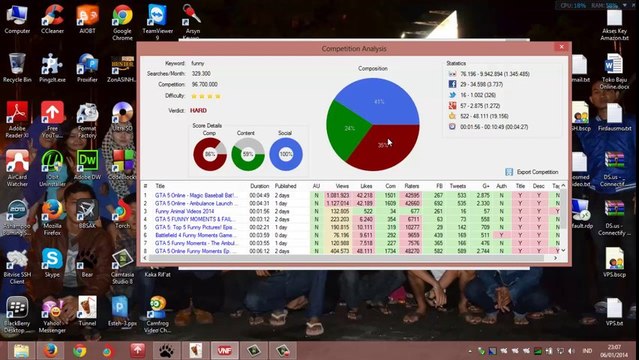
Task: Sort table by Duration column header
Action: click(x=260, y=186)
